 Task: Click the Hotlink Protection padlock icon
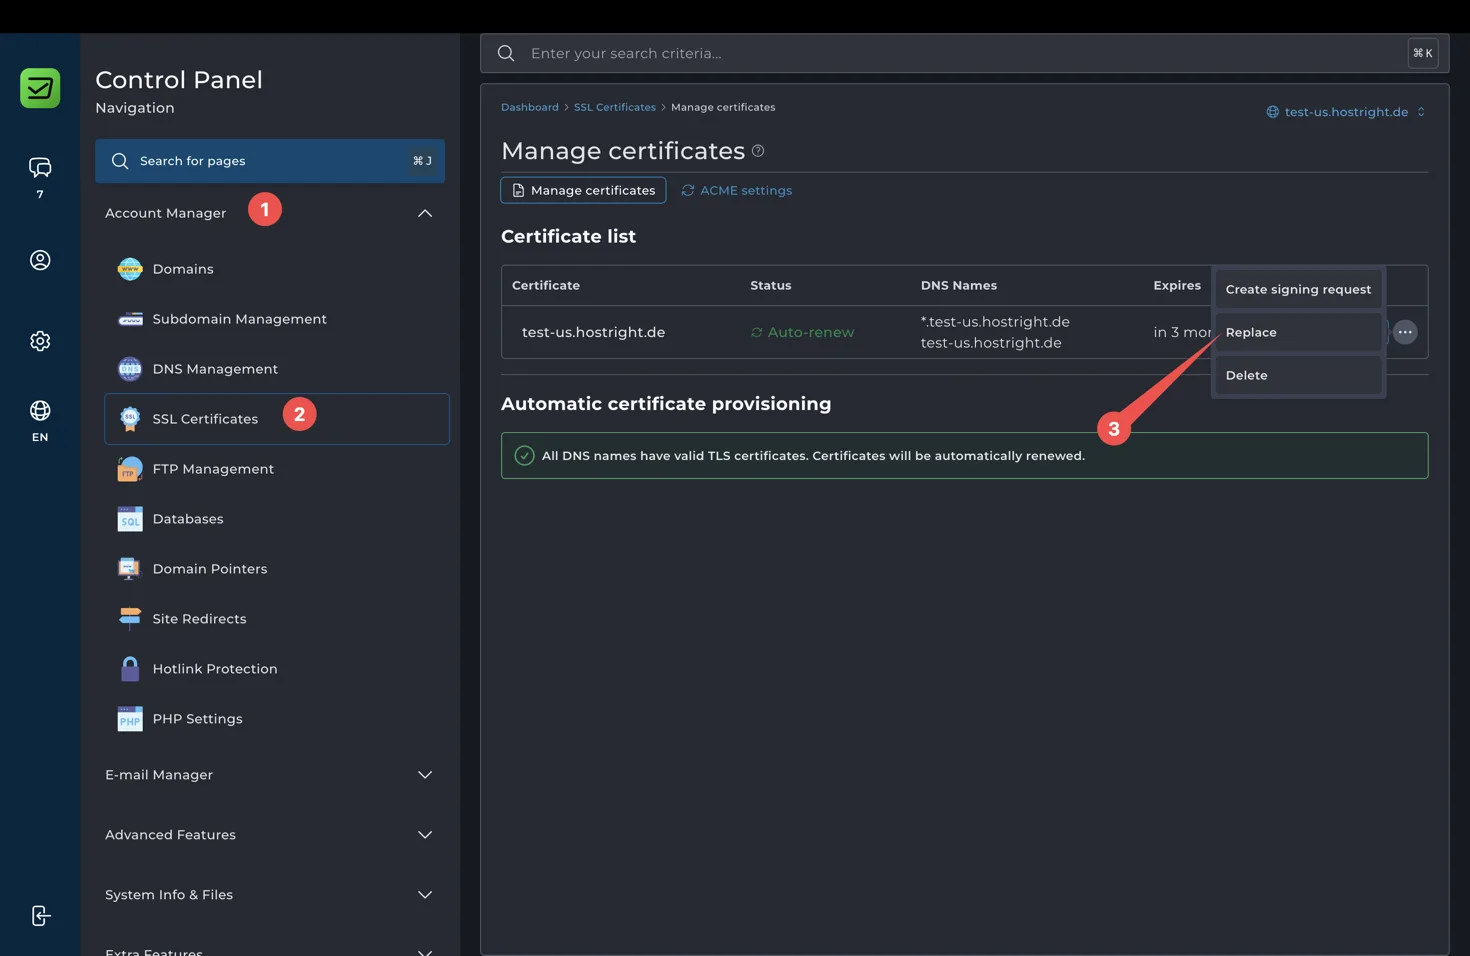tap(130, 669)
